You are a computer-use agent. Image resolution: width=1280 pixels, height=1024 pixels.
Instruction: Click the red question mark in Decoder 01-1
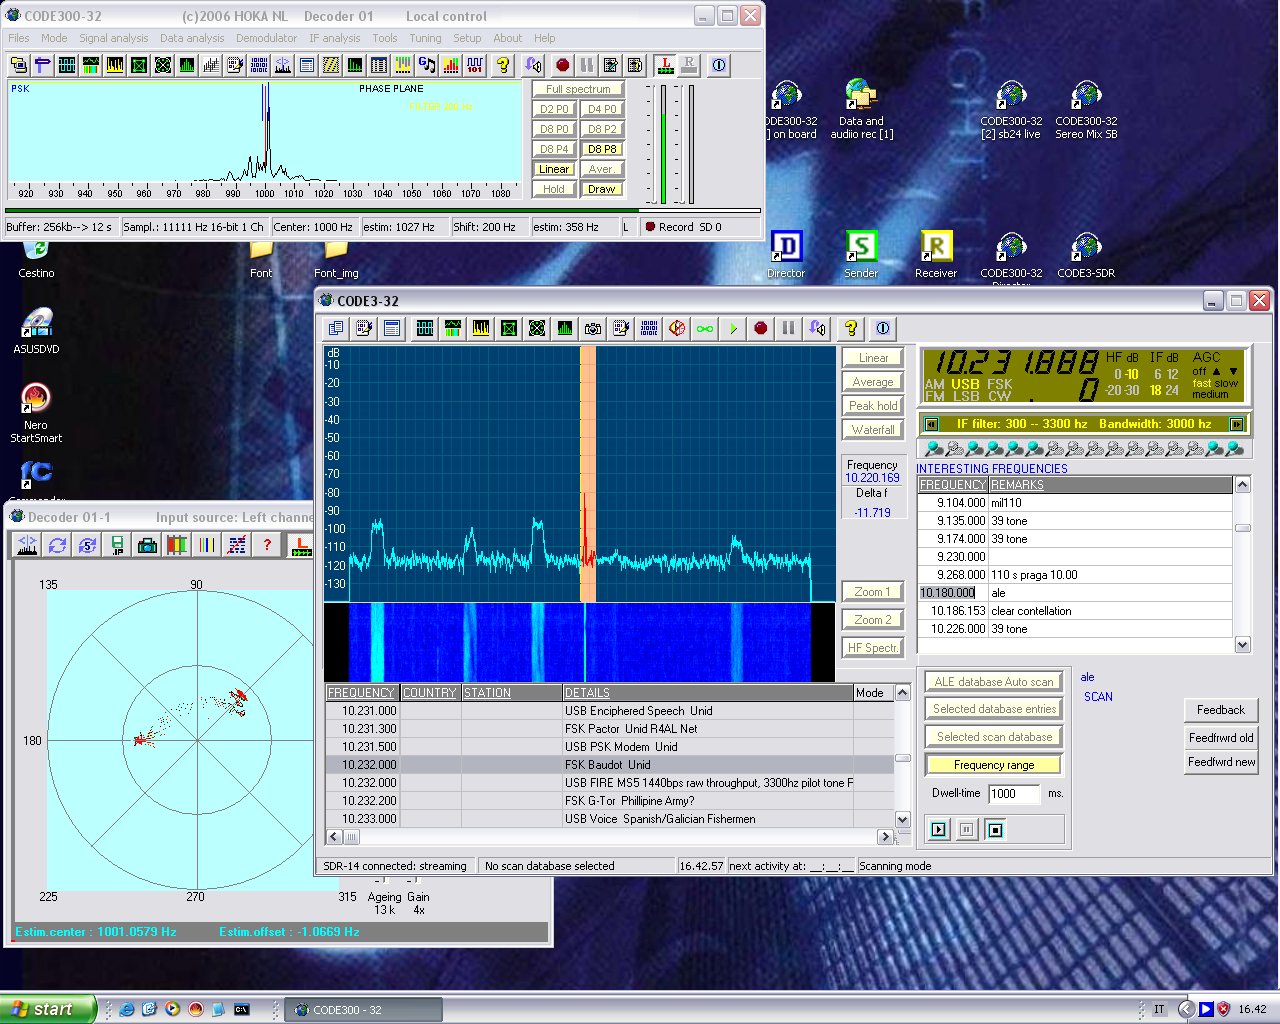click(267, 545)
